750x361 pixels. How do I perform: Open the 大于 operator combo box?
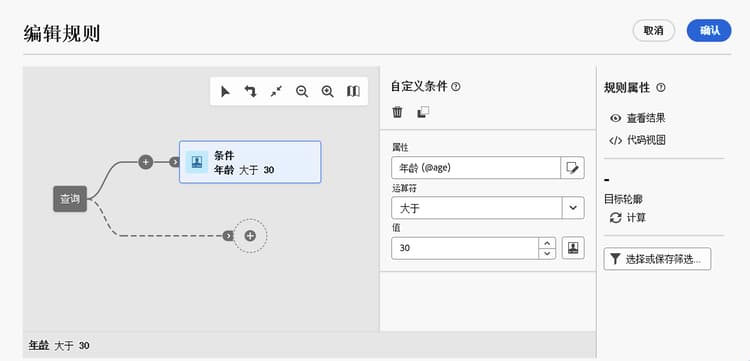(x=487, y=208)
